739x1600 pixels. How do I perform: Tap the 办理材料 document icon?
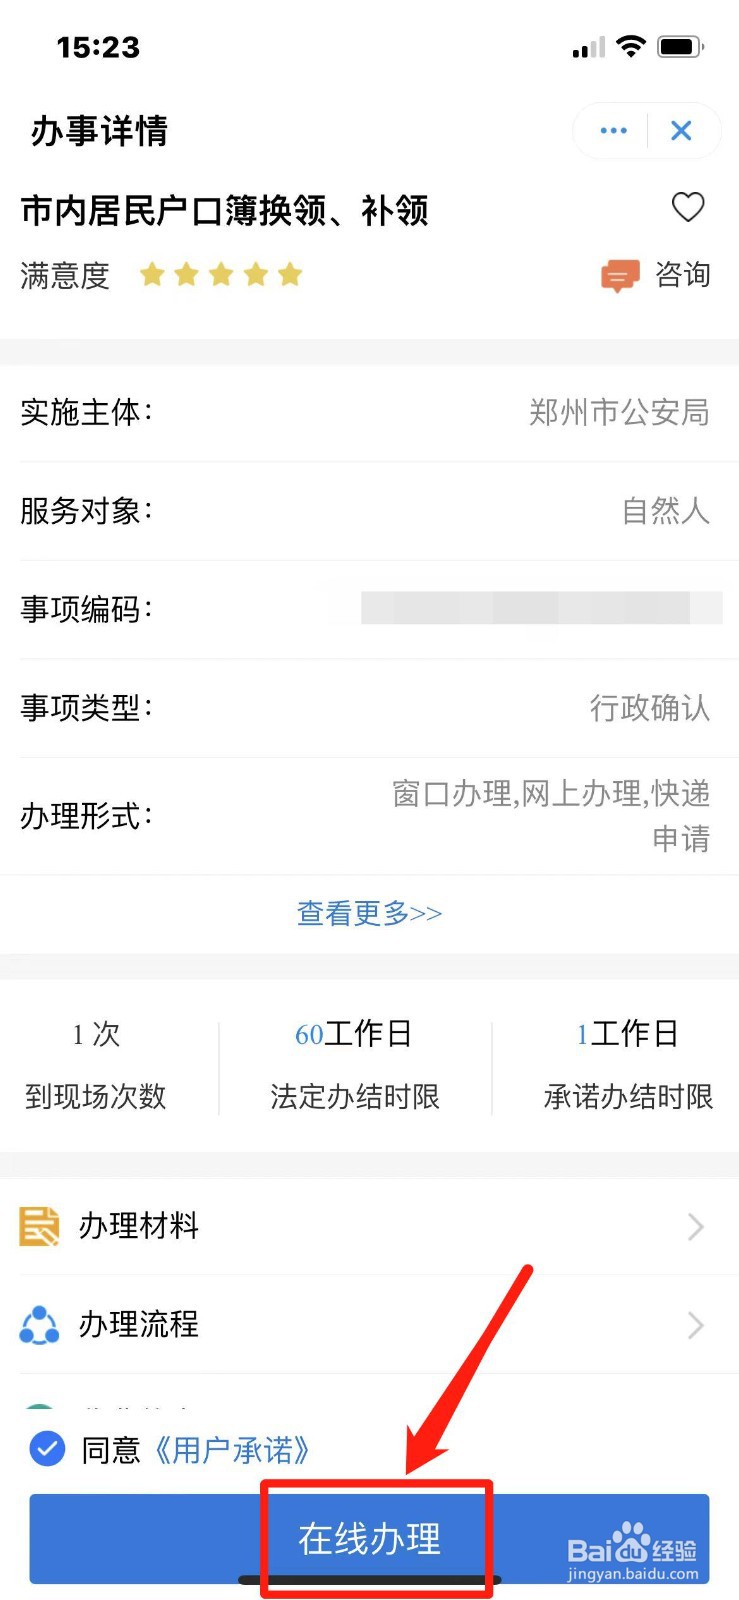tap(39, 1226)
